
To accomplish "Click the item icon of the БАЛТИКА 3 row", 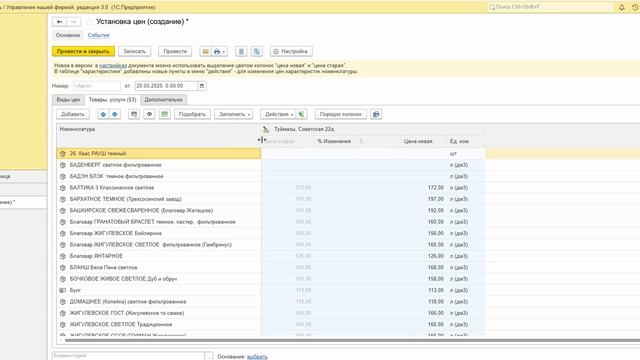I will (x=62, y=188).
